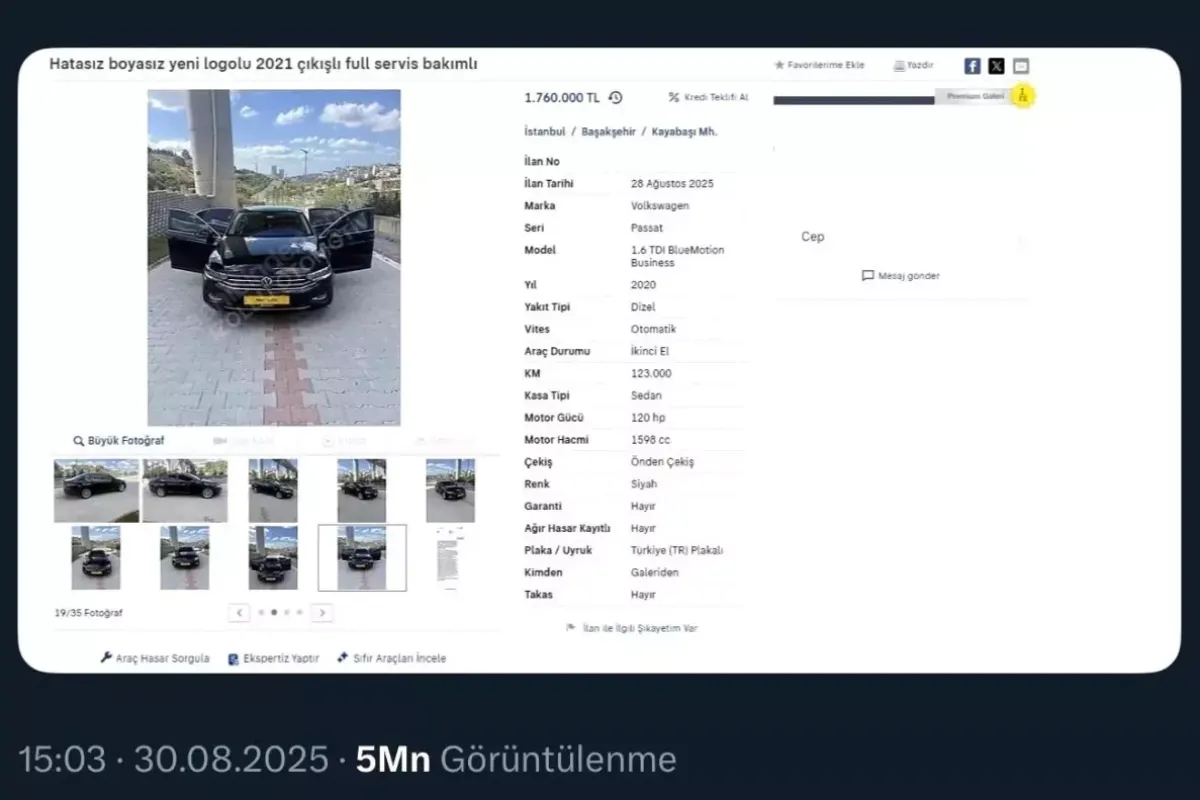Click the star icon beside Favorilerime Ekle
Image resolution: width=1200 pixels, height=800 pixels.
click(x=779, y=65)
